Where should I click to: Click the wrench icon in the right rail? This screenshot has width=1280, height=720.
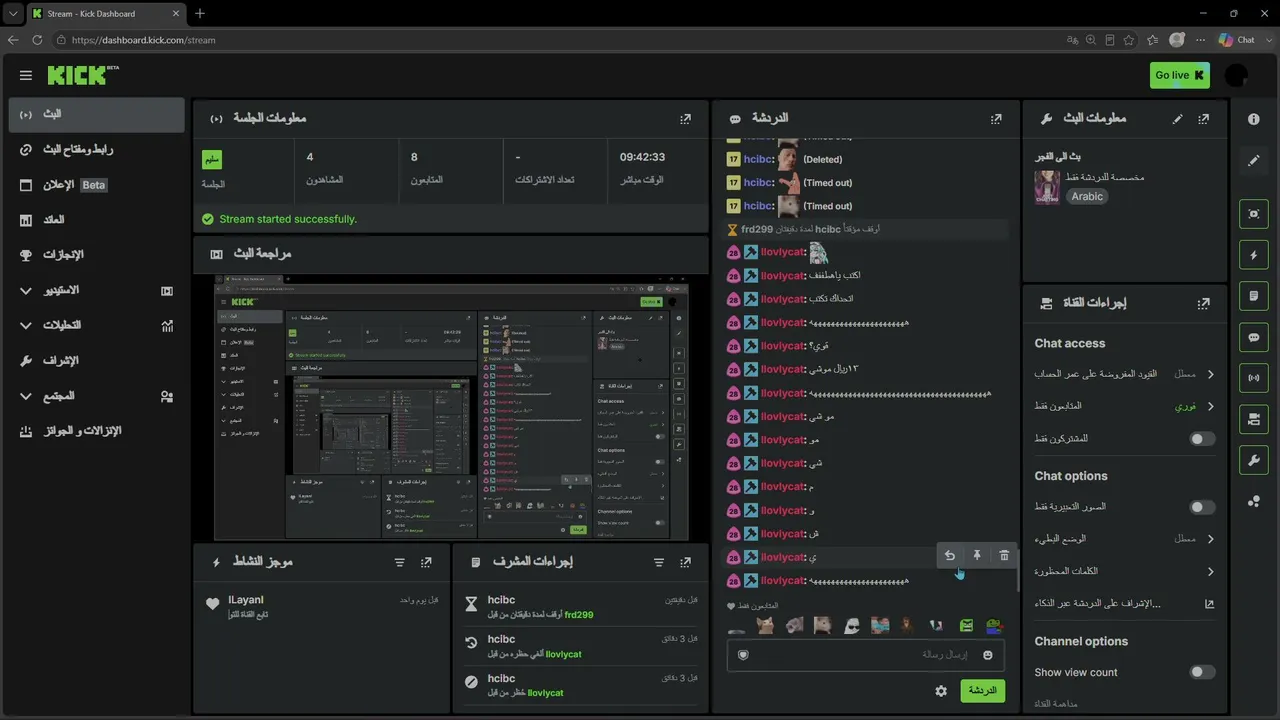(1254, 460)
